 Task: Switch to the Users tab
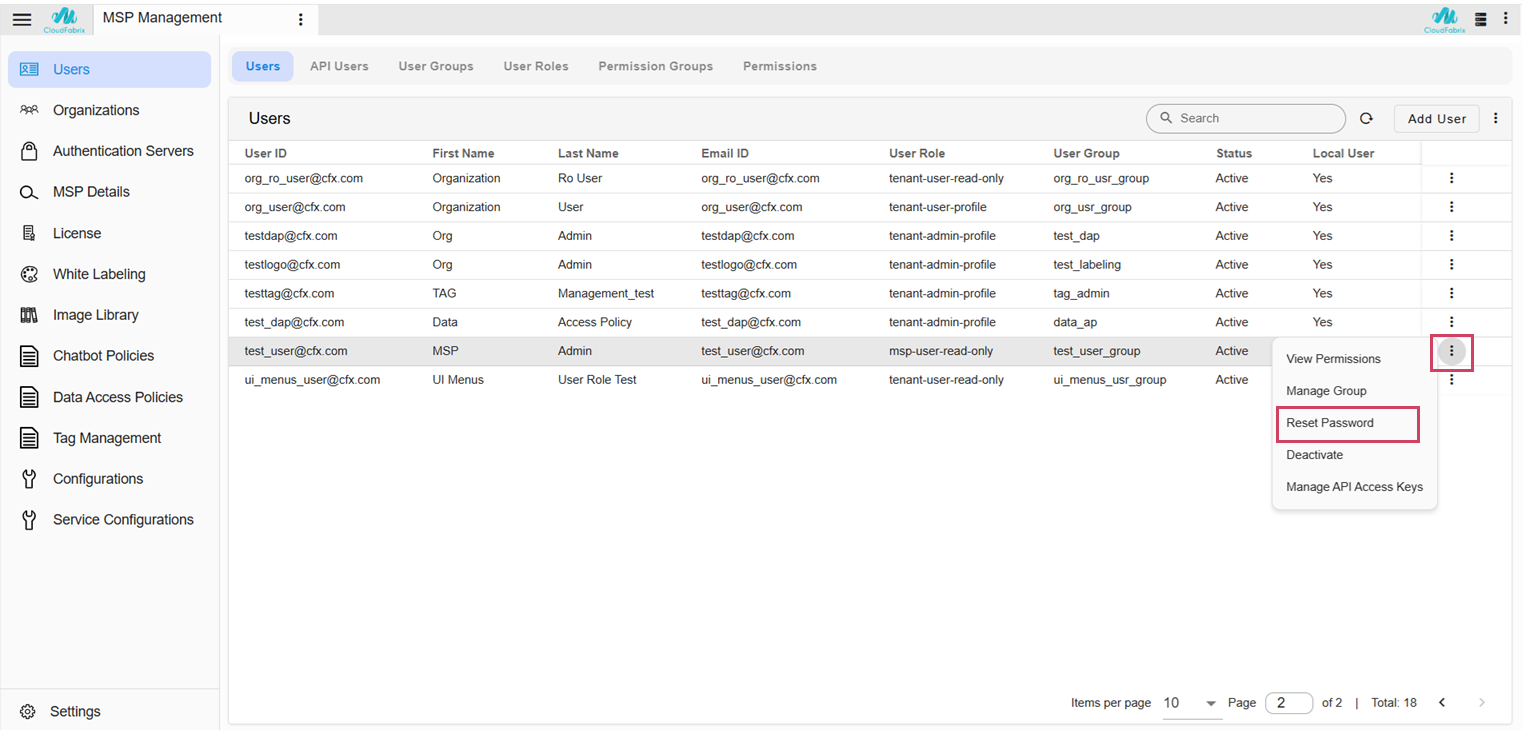click(x=263, y=66)
